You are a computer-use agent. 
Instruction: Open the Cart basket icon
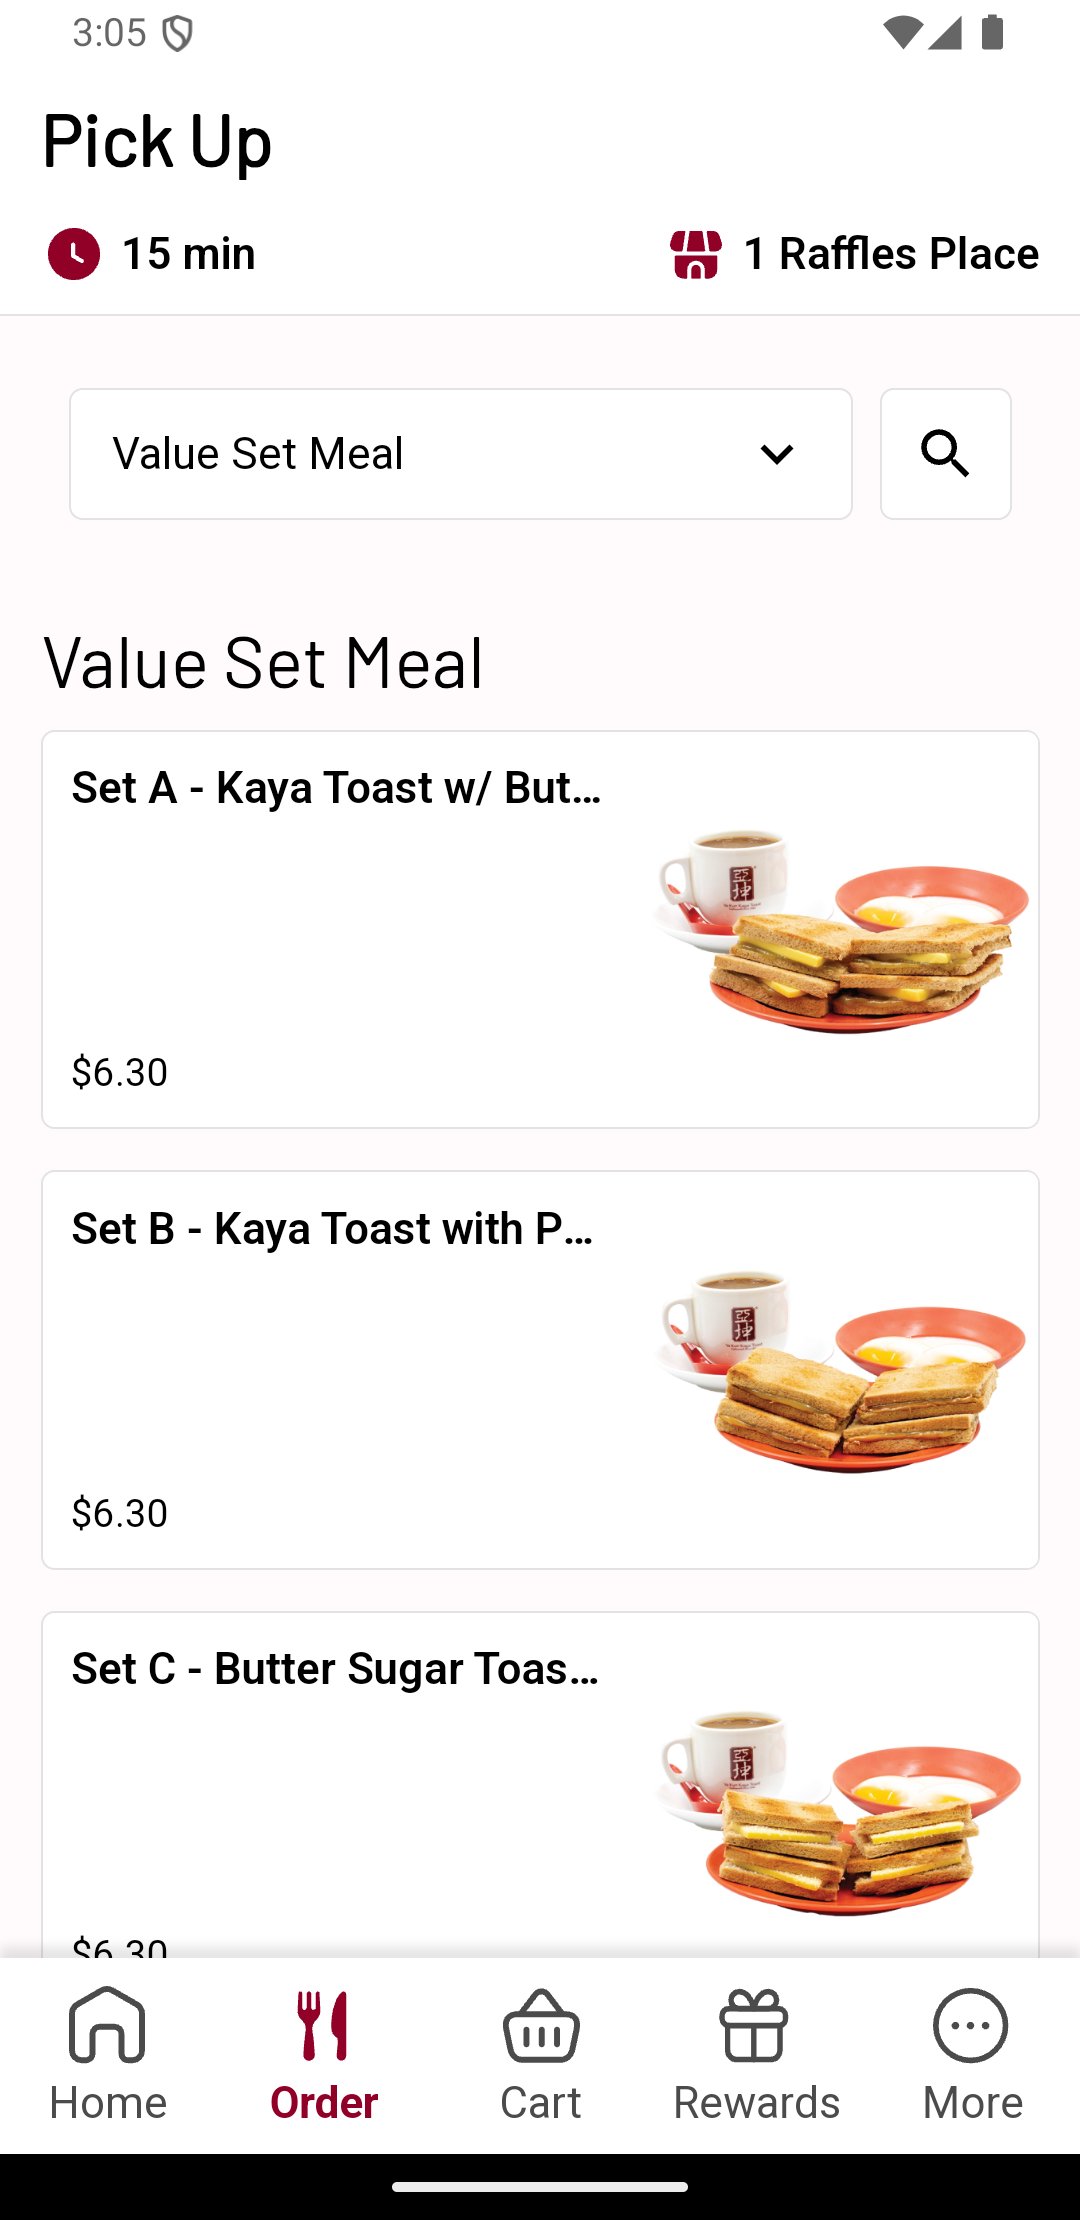tap(541, 2027)
